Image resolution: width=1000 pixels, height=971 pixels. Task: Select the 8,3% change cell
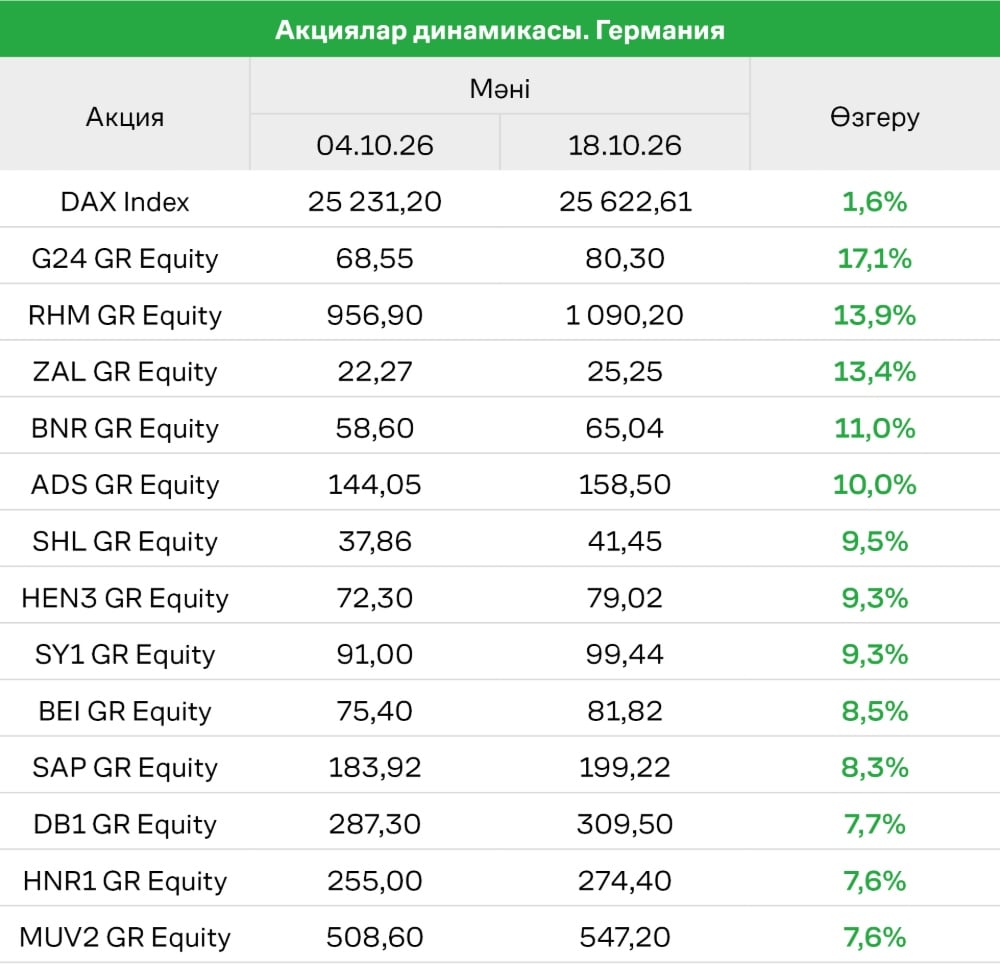[875, 768]
